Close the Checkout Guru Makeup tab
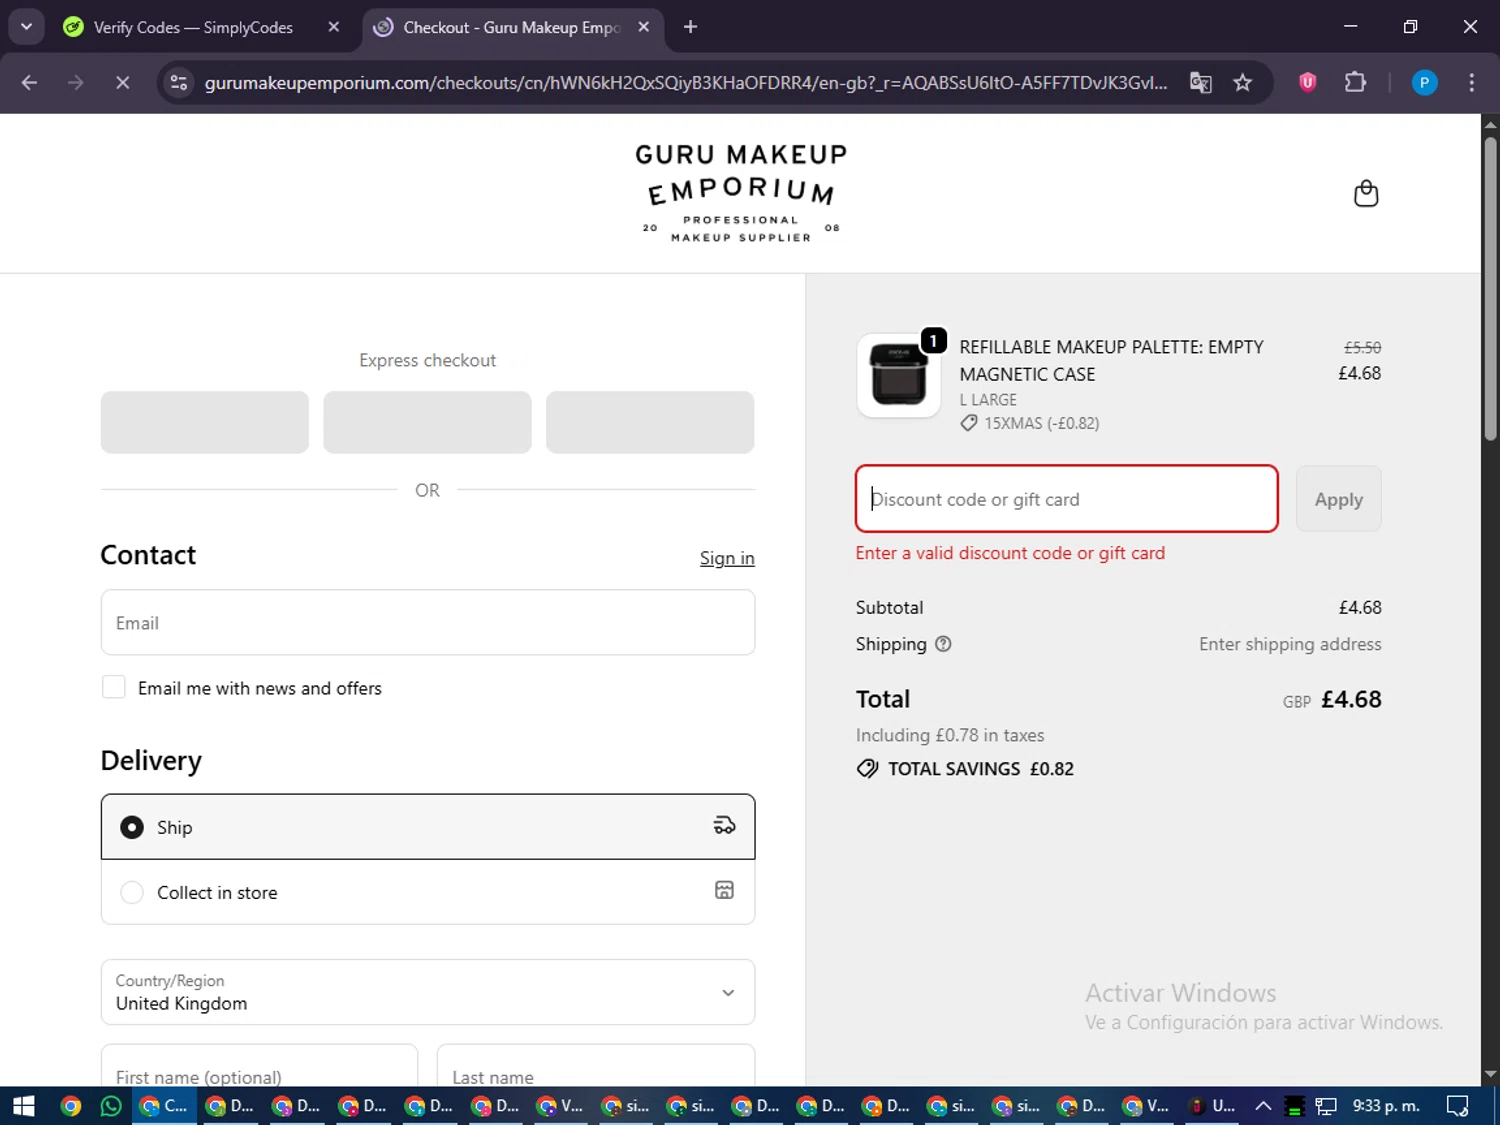This screenshot has height=1125, width=1500. (644, 27)
